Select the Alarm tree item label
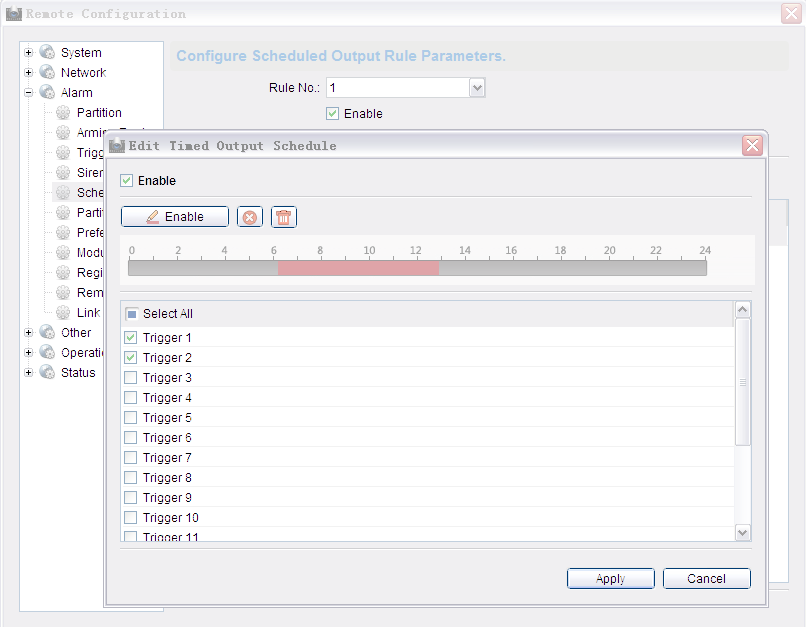Viewport: 806px width, 627px height. [77, 93]
